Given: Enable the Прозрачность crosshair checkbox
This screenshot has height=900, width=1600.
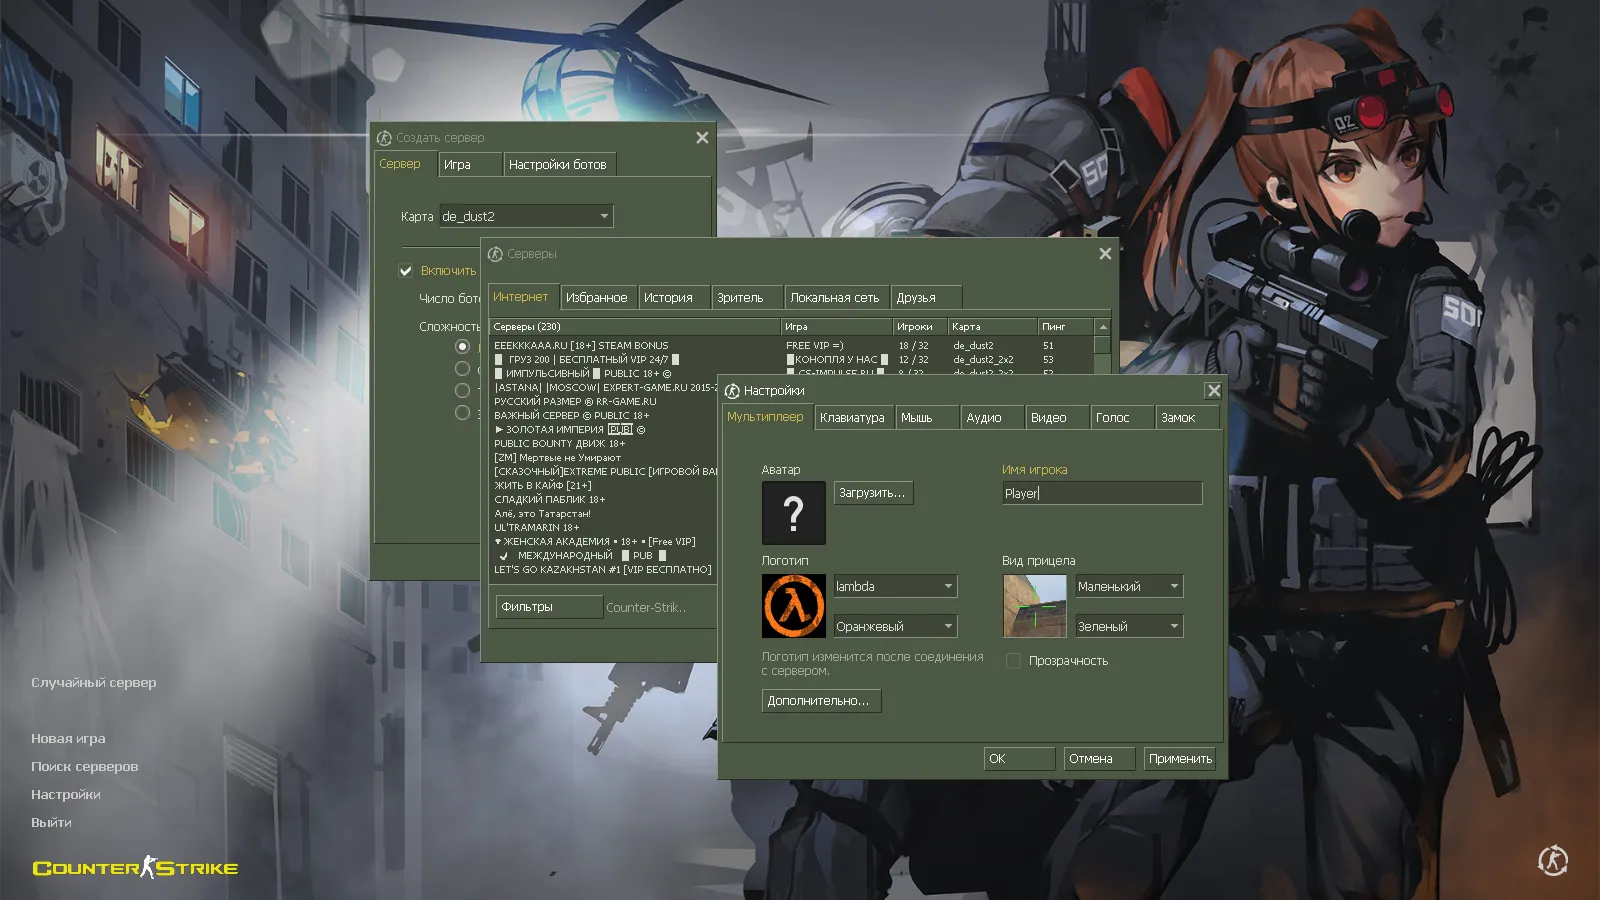Looking at the screenshot, I should pos(1013,661).
